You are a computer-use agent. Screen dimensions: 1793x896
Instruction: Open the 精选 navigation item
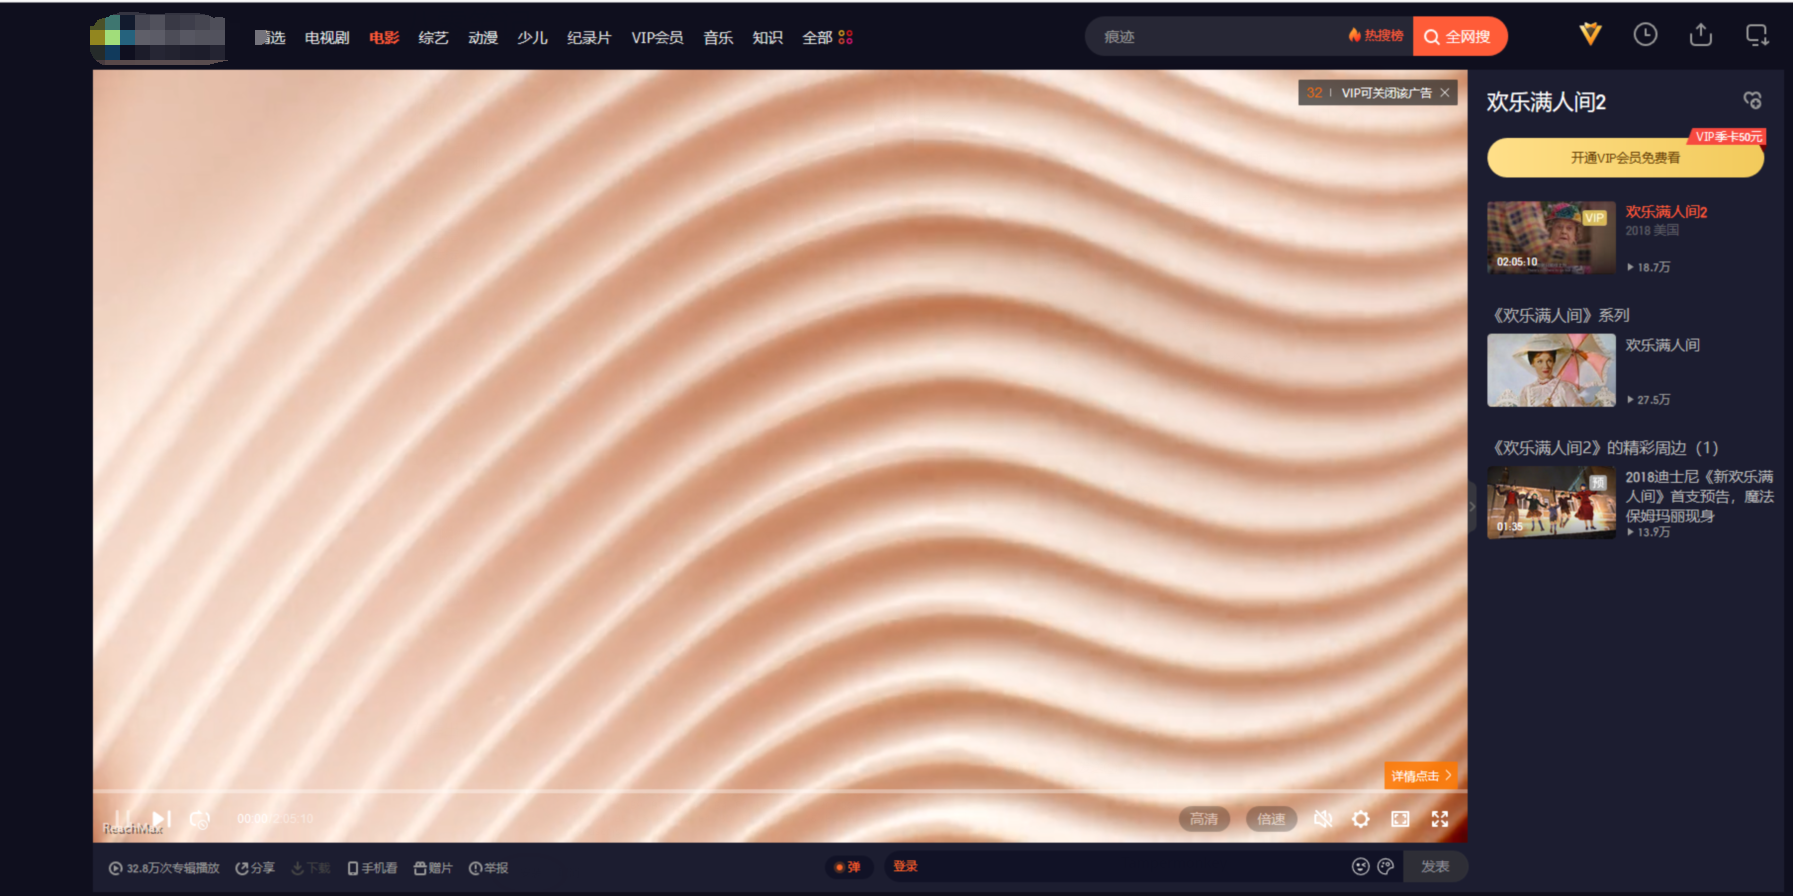click(x=270, y=37)
